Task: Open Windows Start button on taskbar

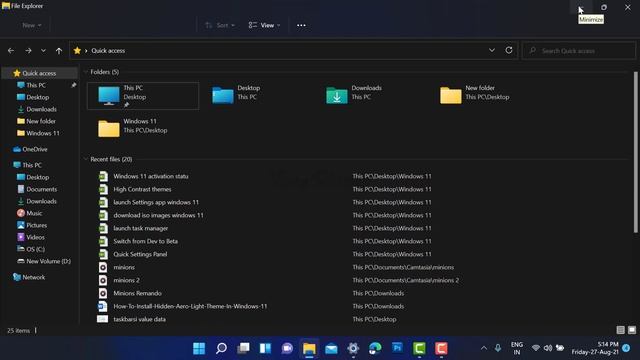Action: 199,348
